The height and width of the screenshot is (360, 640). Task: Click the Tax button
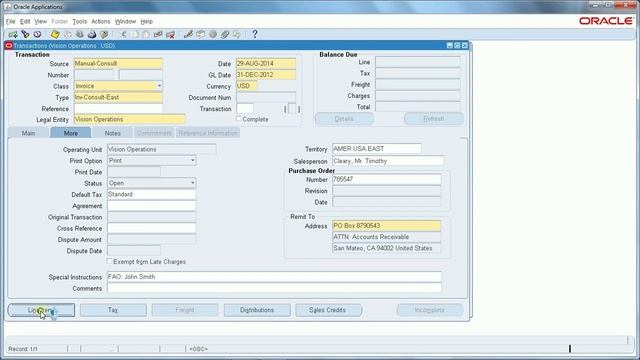[x=113, y=310]
